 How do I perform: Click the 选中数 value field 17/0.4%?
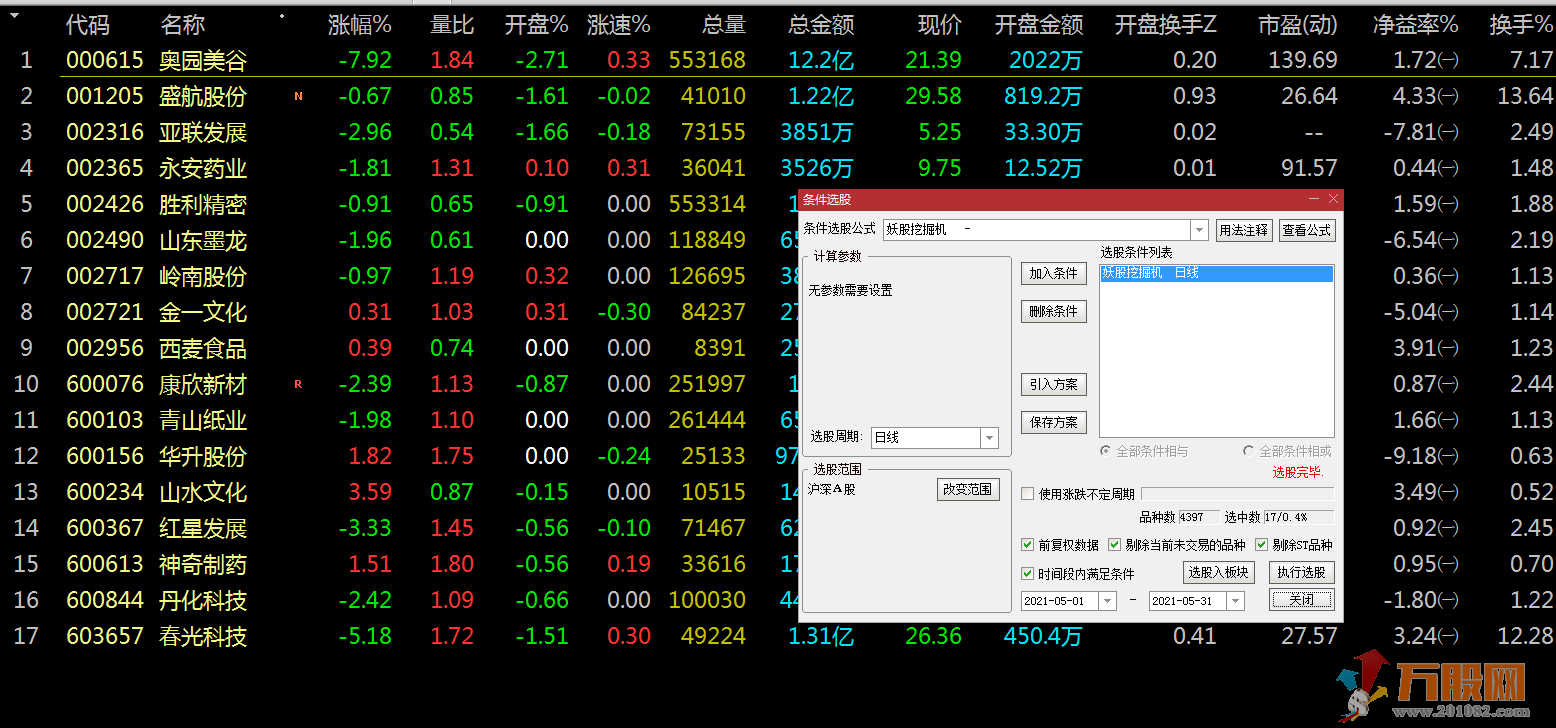1299,517
